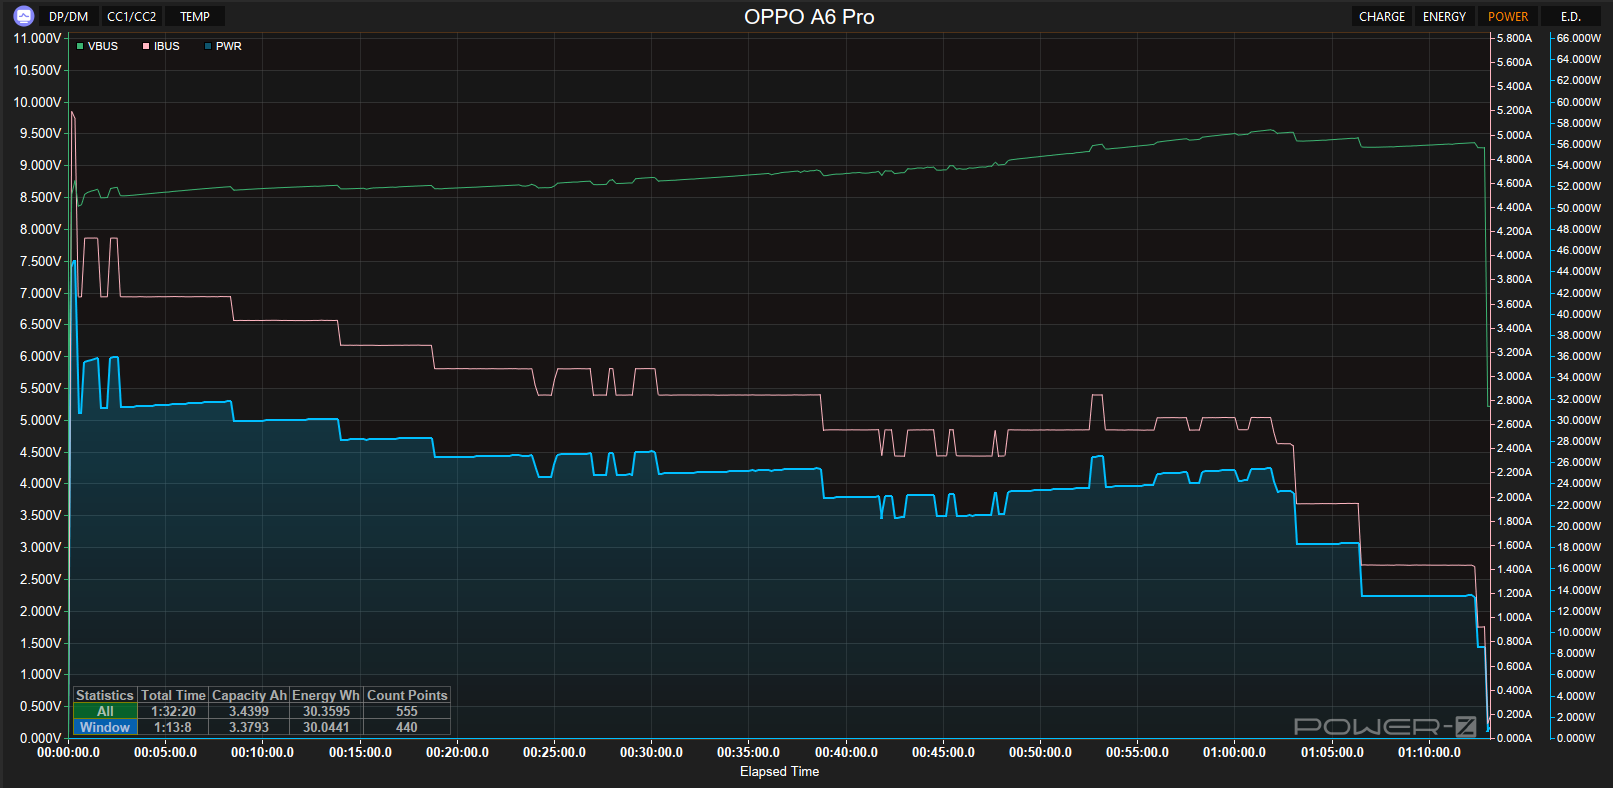Screen dimensions: 1613x788
Task: Click the Energy Wh column header
Action: click(x=325, y=695)
